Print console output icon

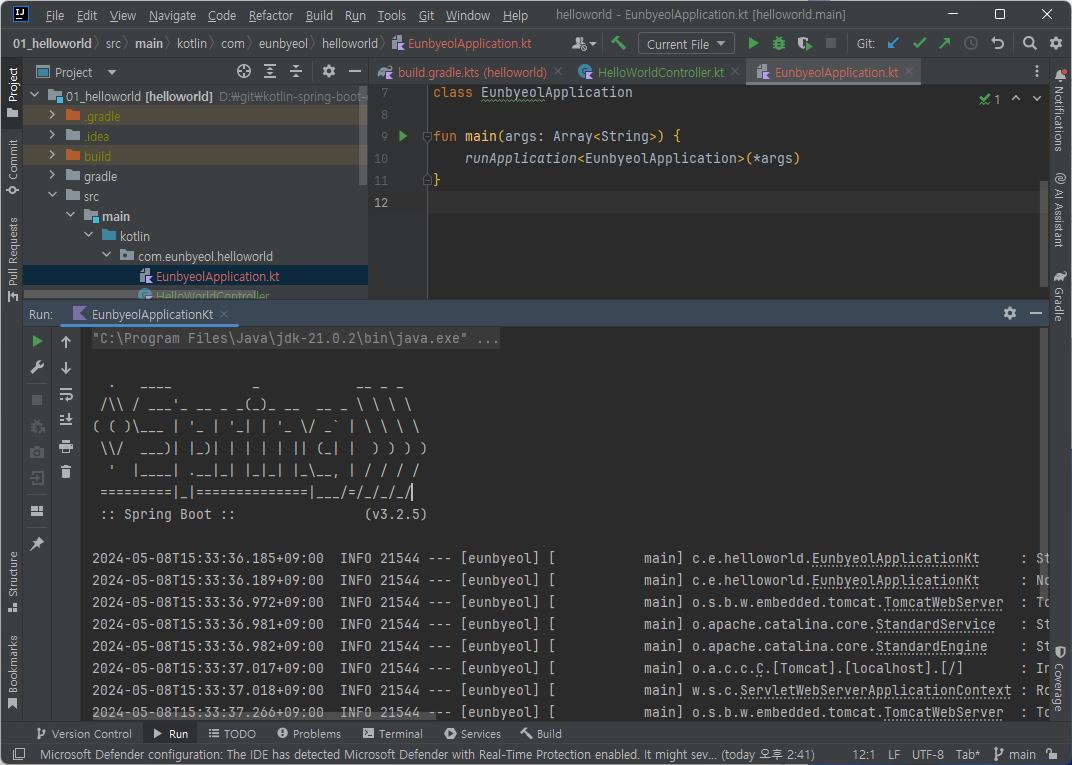(66, 446)
